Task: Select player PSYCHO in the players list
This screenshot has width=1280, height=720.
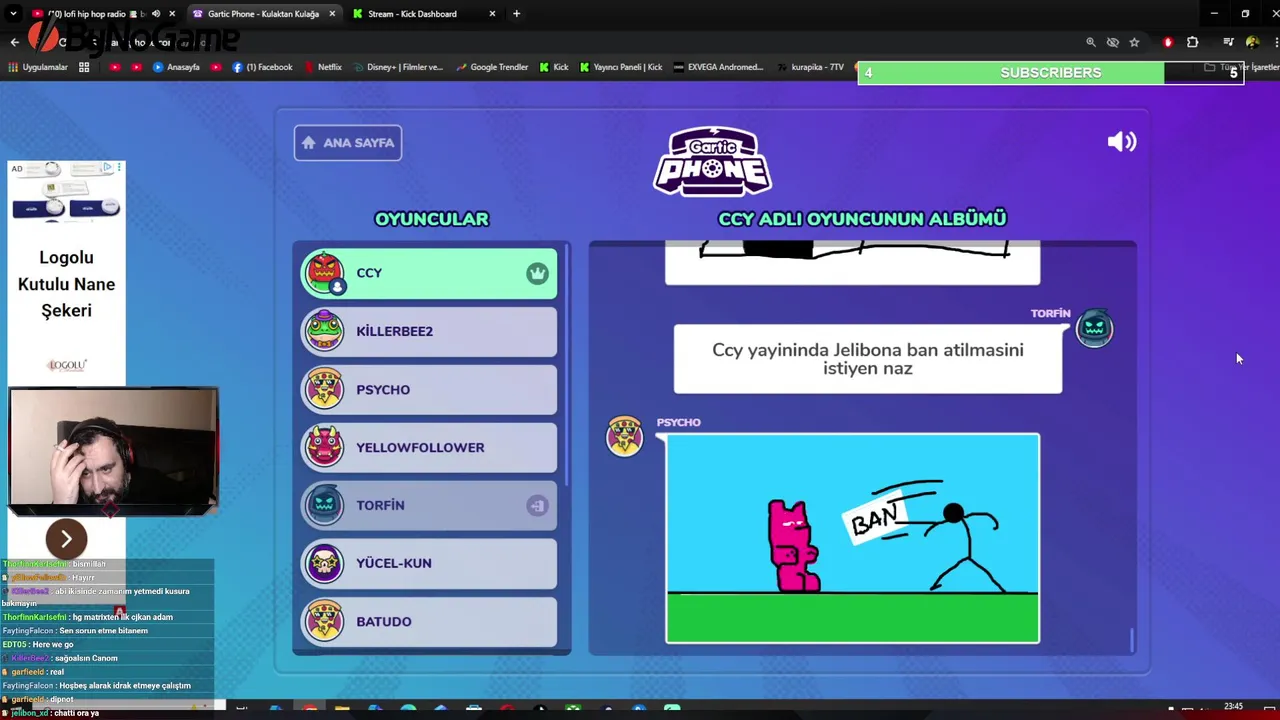Action: coord(429,389)
